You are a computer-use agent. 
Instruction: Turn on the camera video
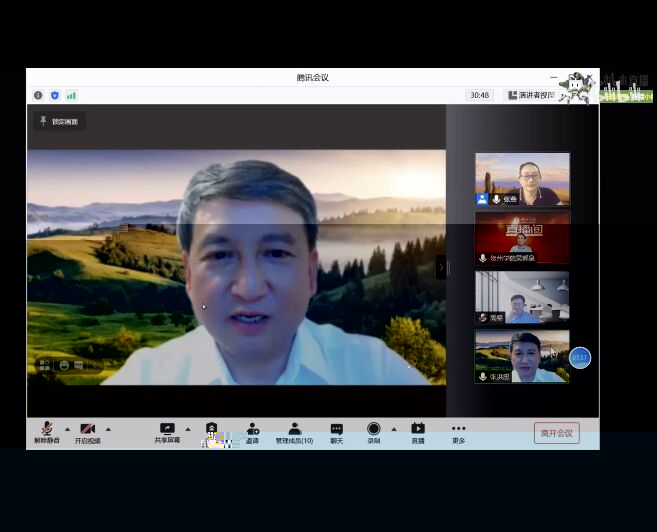pos(88,433)
